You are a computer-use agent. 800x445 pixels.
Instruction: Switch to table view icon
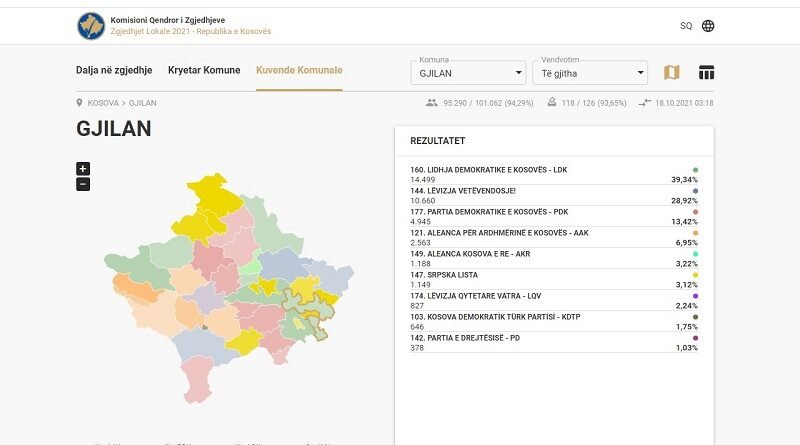pos(706,73)
